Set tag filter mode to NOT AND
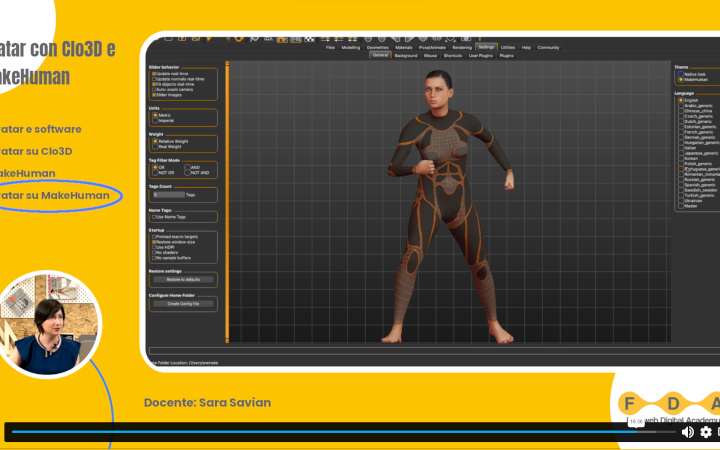 pyautogui.click(x=187, y=173)
